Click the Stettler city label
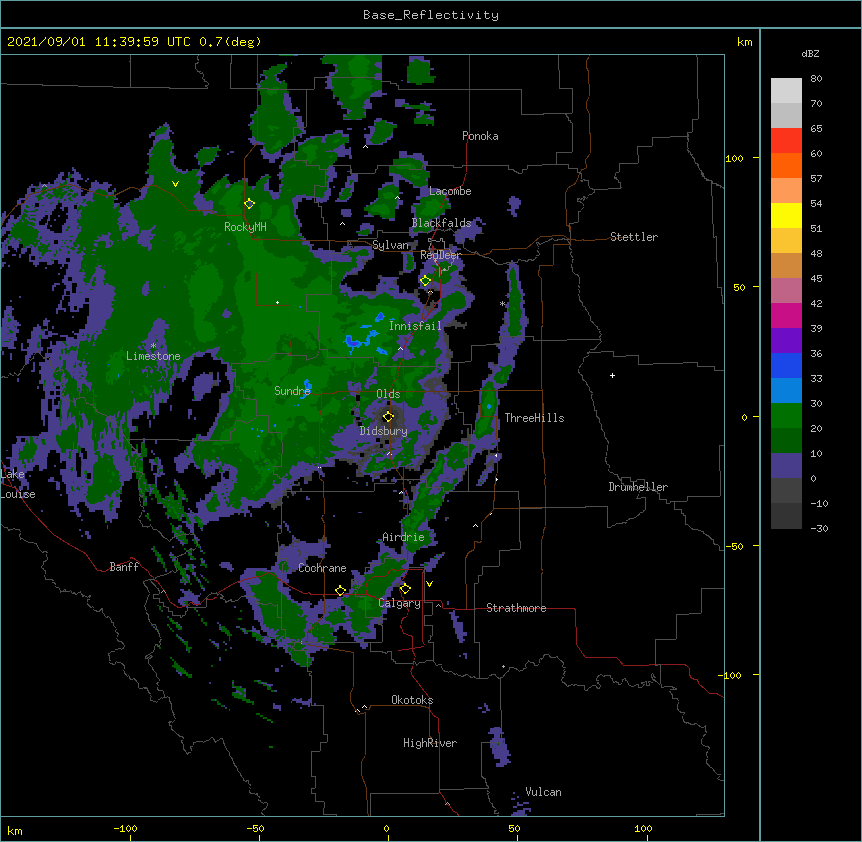 (634, 237)
